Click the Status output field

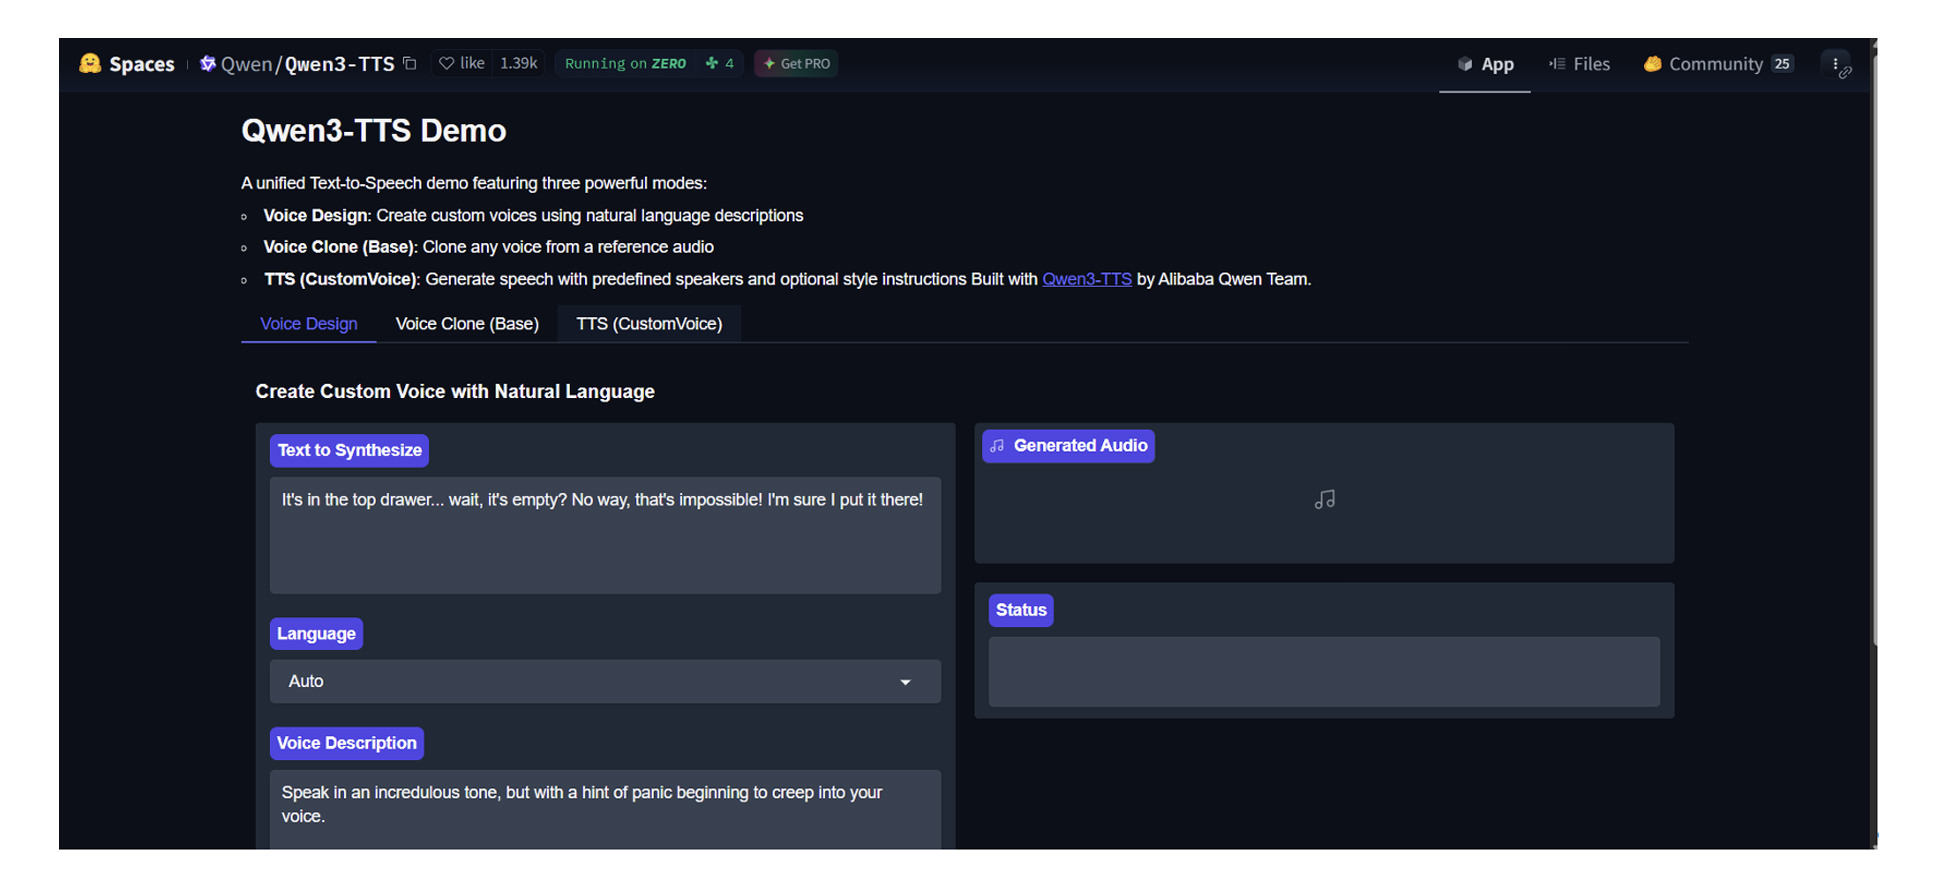coord(1324,672)
